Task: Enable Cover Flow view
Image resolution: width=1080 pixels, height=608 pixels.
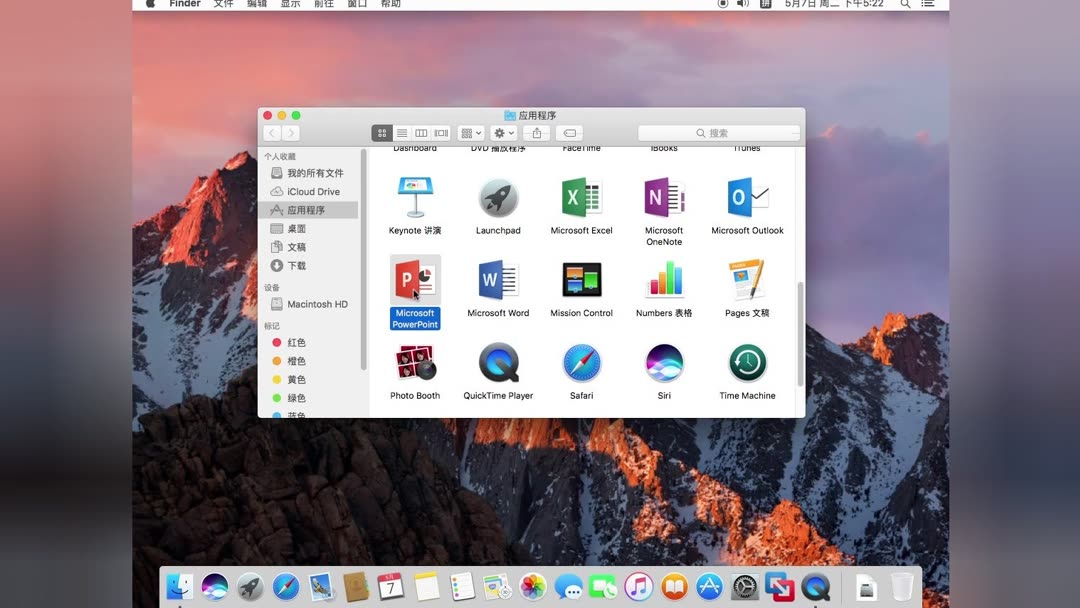Action: 438,132
